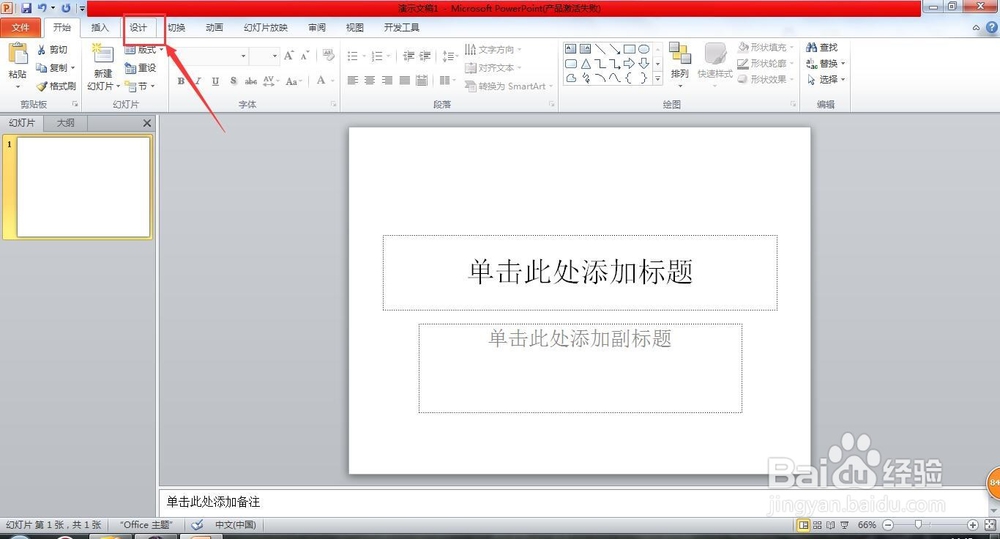Choose the oval shape
Viewport: 1000px width, 539px height.
644,49
